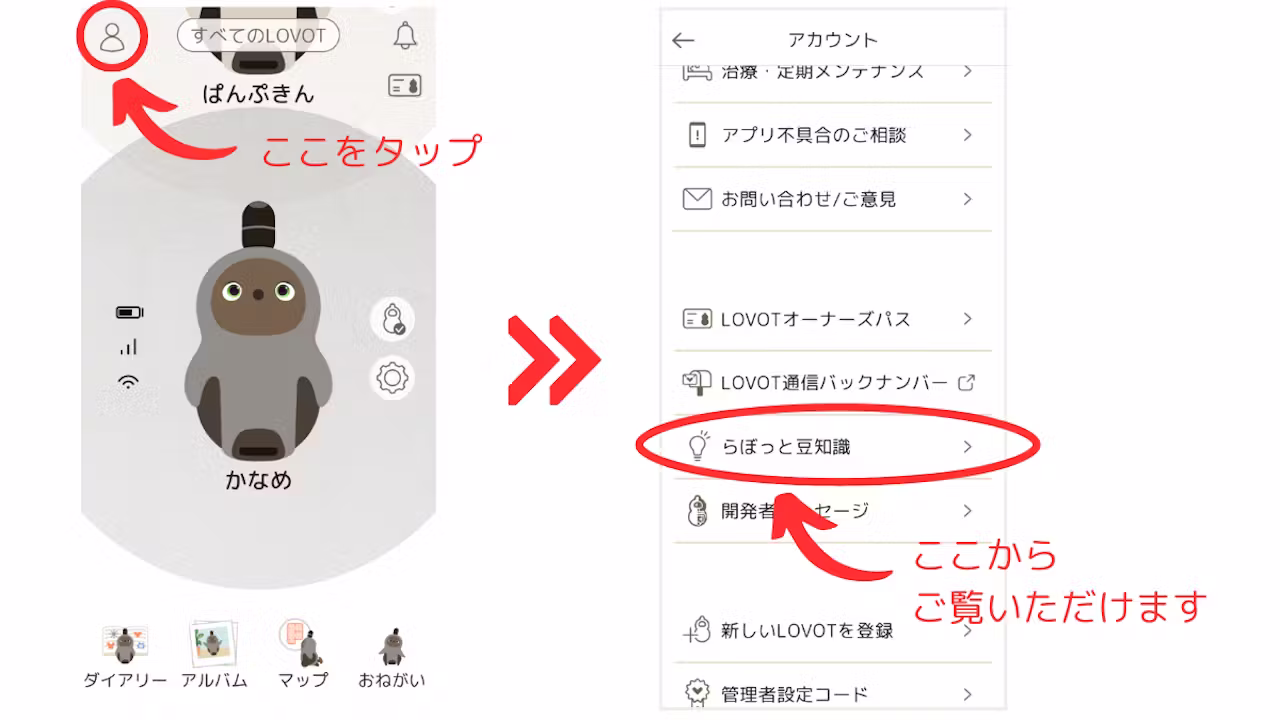Expand 開発者メッセージ chevron arrow
Image resolution: width=1280 pixels, height=720 pixels.
click(x=967, y=511)
